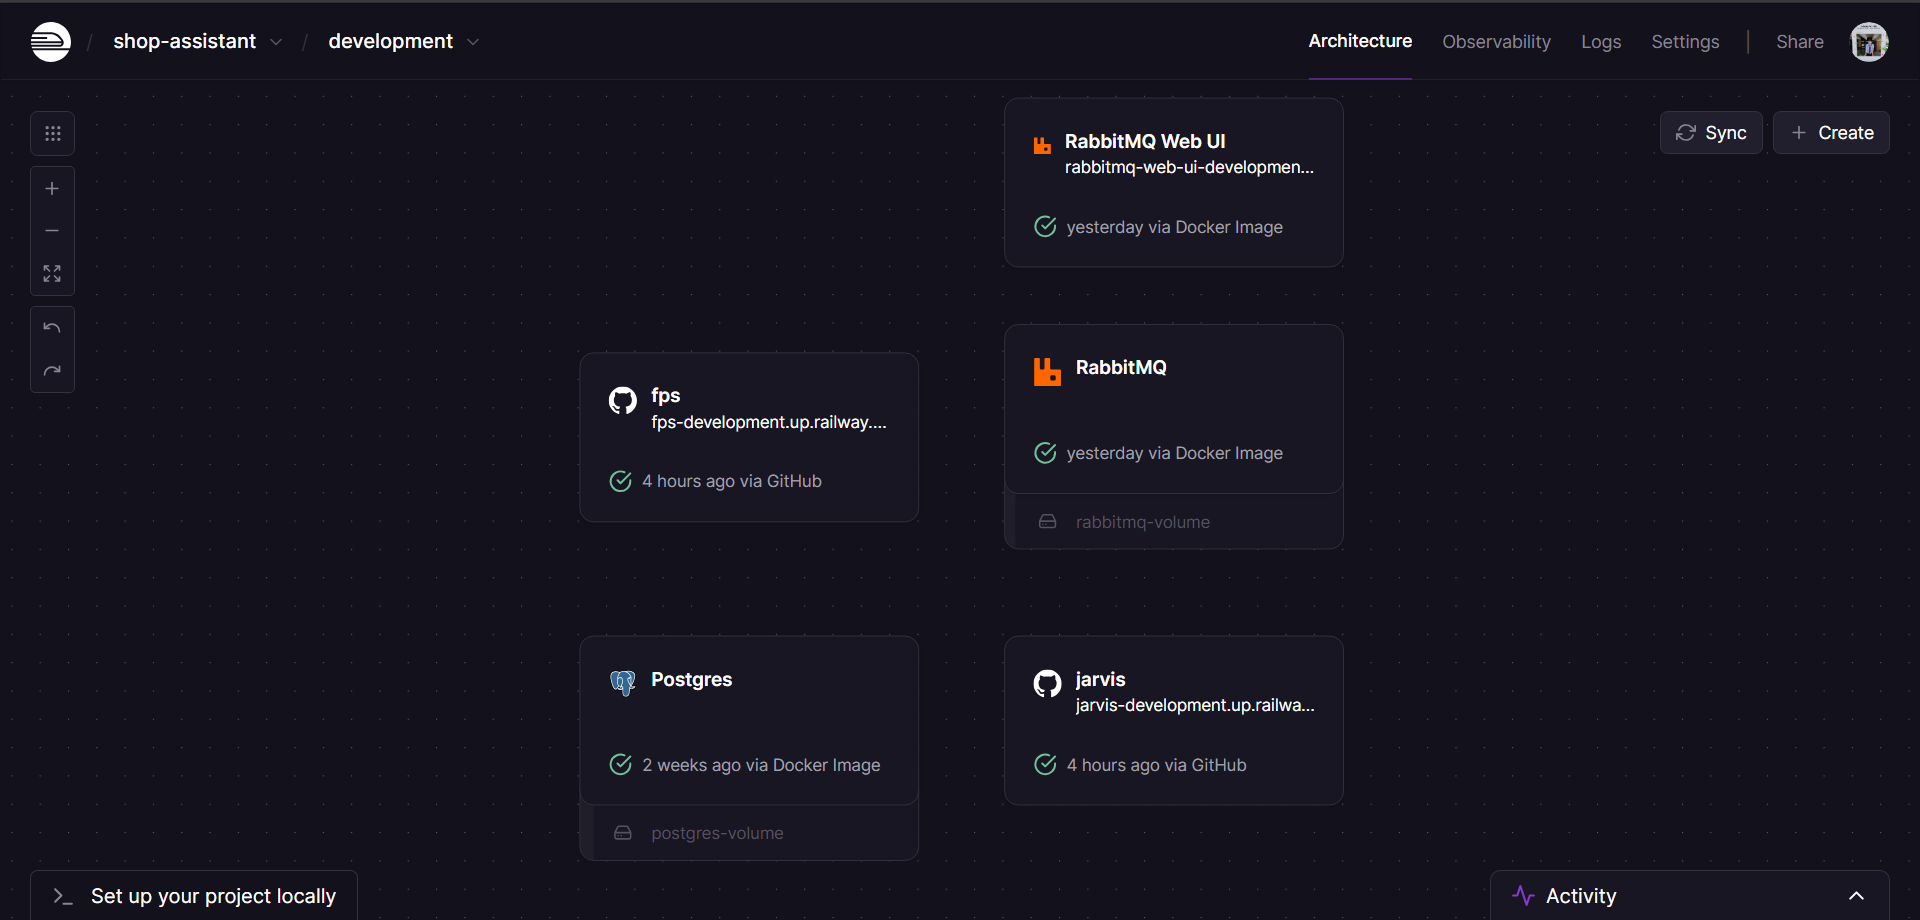
Task: Click the postgres-volume disk icon
Action: point(622,833)
